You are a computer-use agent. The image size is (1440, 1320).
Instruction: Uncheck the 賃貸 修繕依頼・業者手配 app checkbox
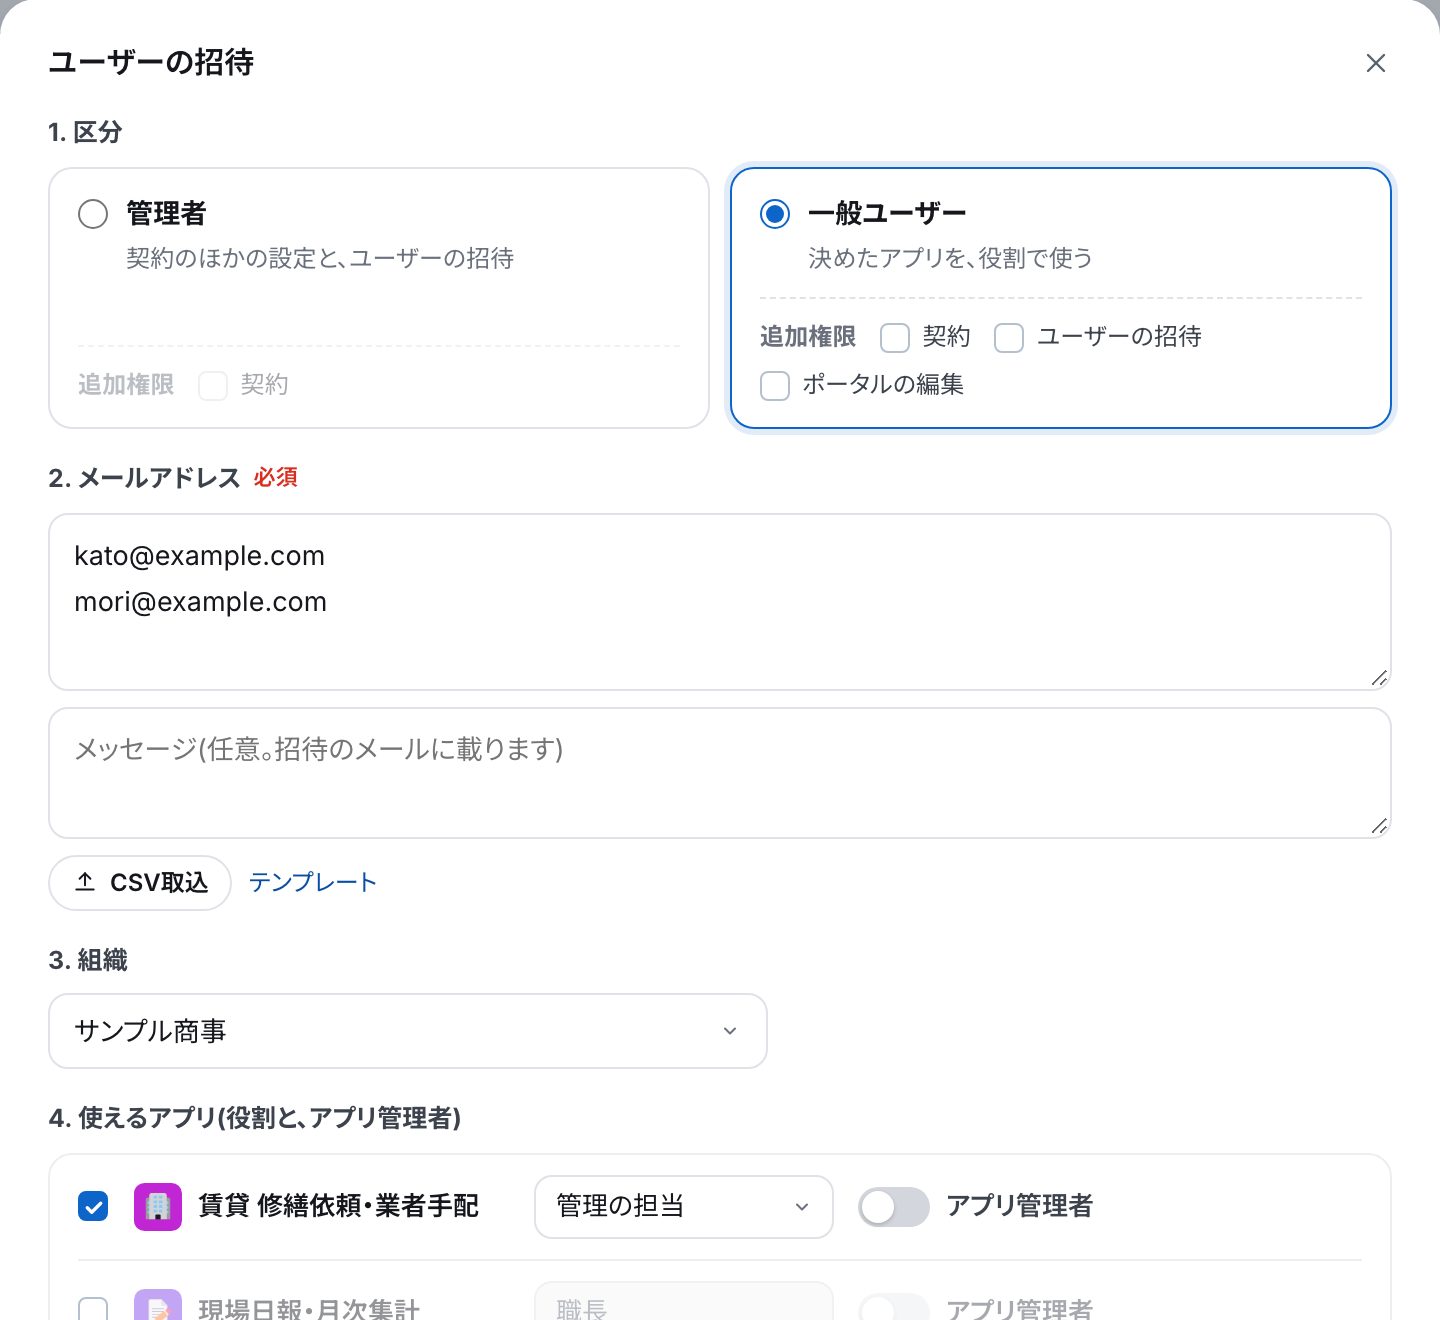[93, 1207]
